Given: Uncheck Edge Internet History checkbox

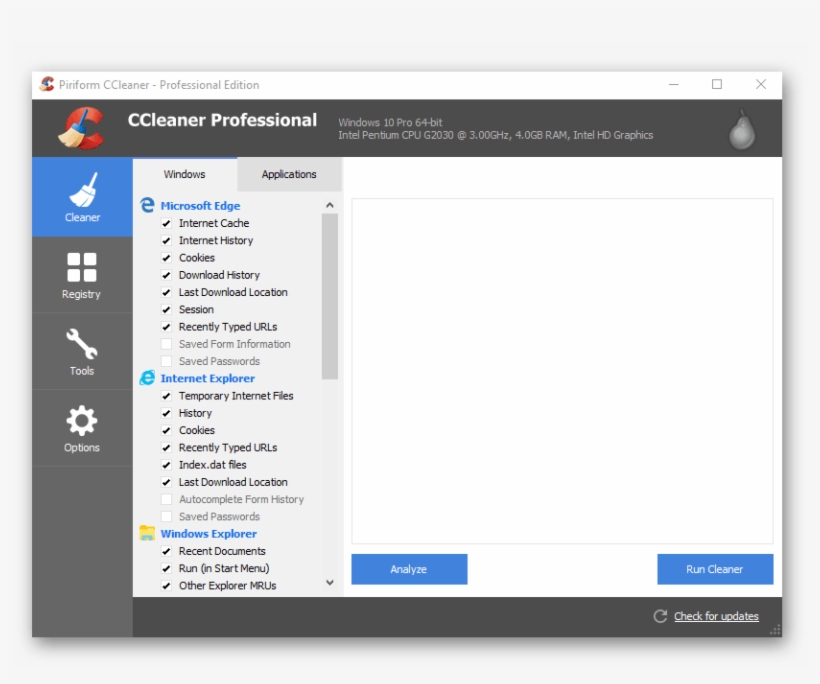Looking at the screenshot, I should pyautogui.click(x=166, y=241).
